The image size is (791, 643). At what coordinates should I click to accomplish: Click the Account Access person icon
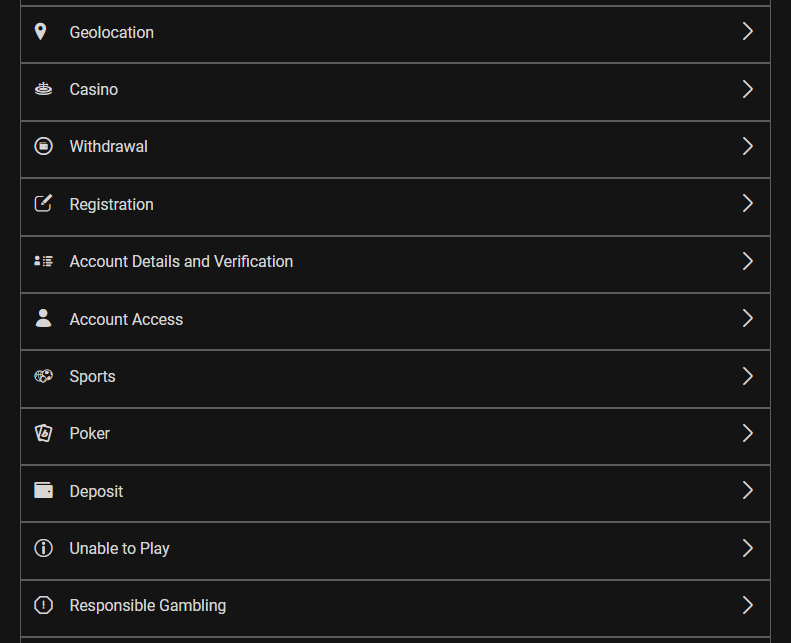43,318
